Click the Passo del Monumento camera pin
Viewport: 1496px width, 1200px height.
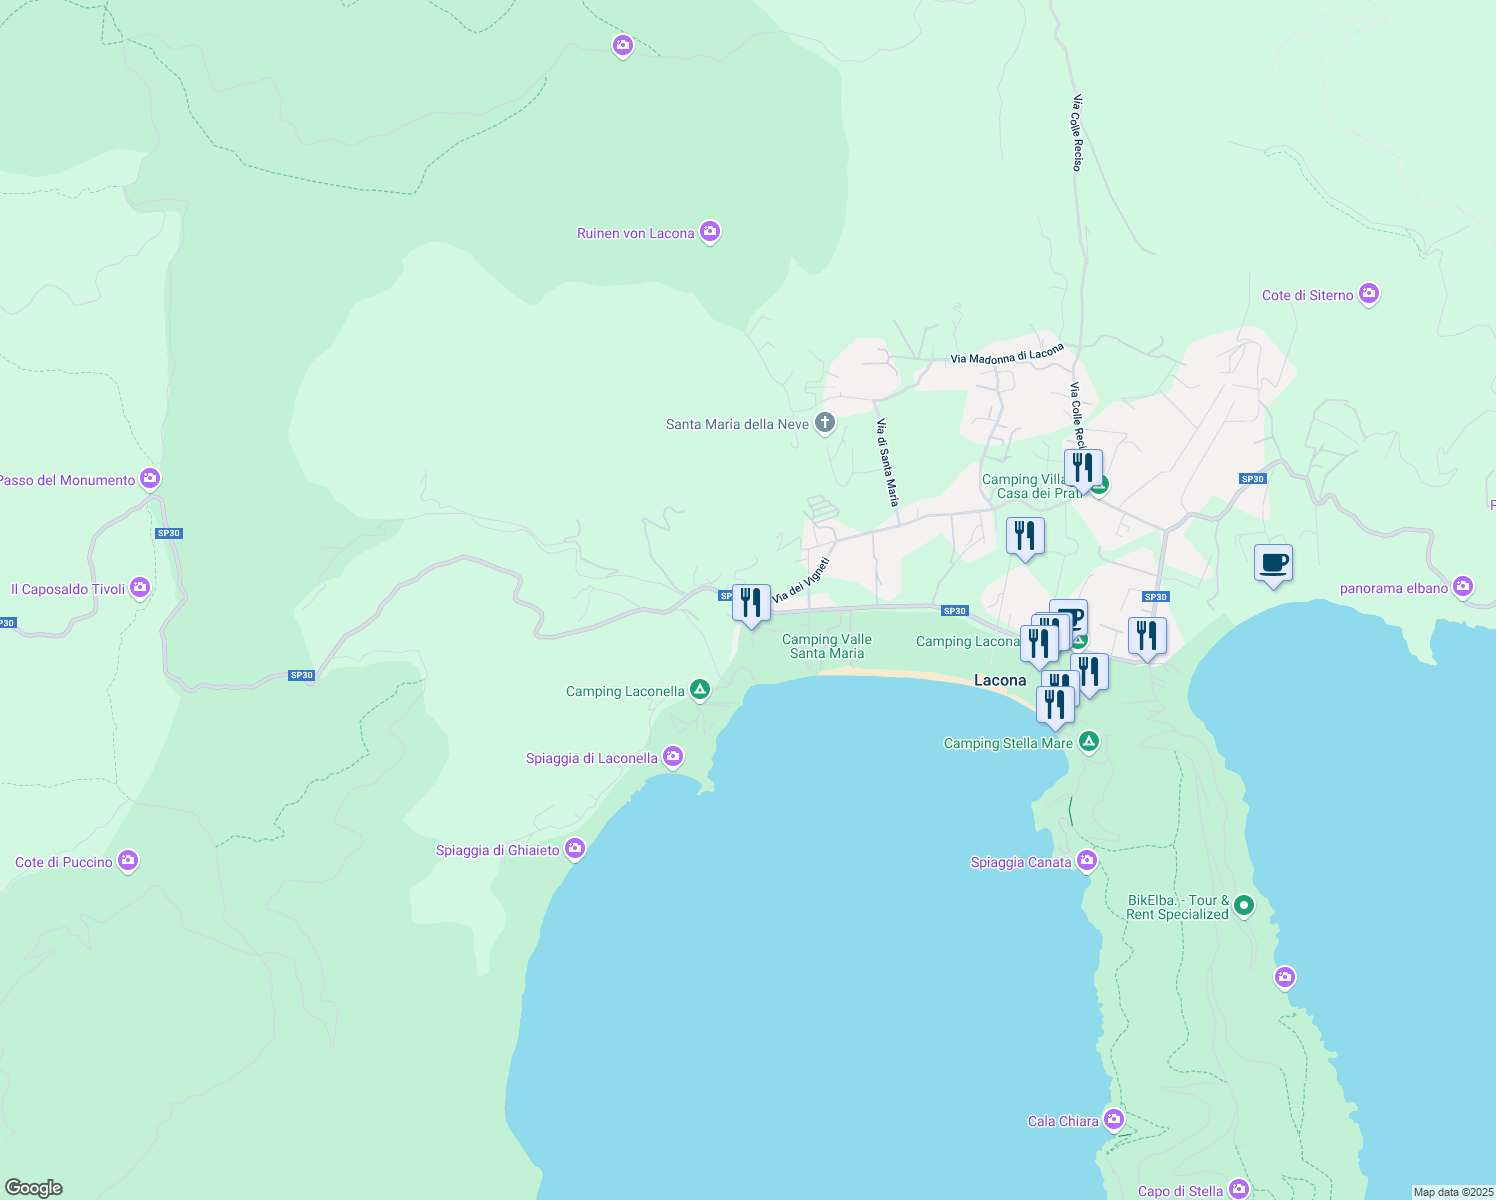150,479
